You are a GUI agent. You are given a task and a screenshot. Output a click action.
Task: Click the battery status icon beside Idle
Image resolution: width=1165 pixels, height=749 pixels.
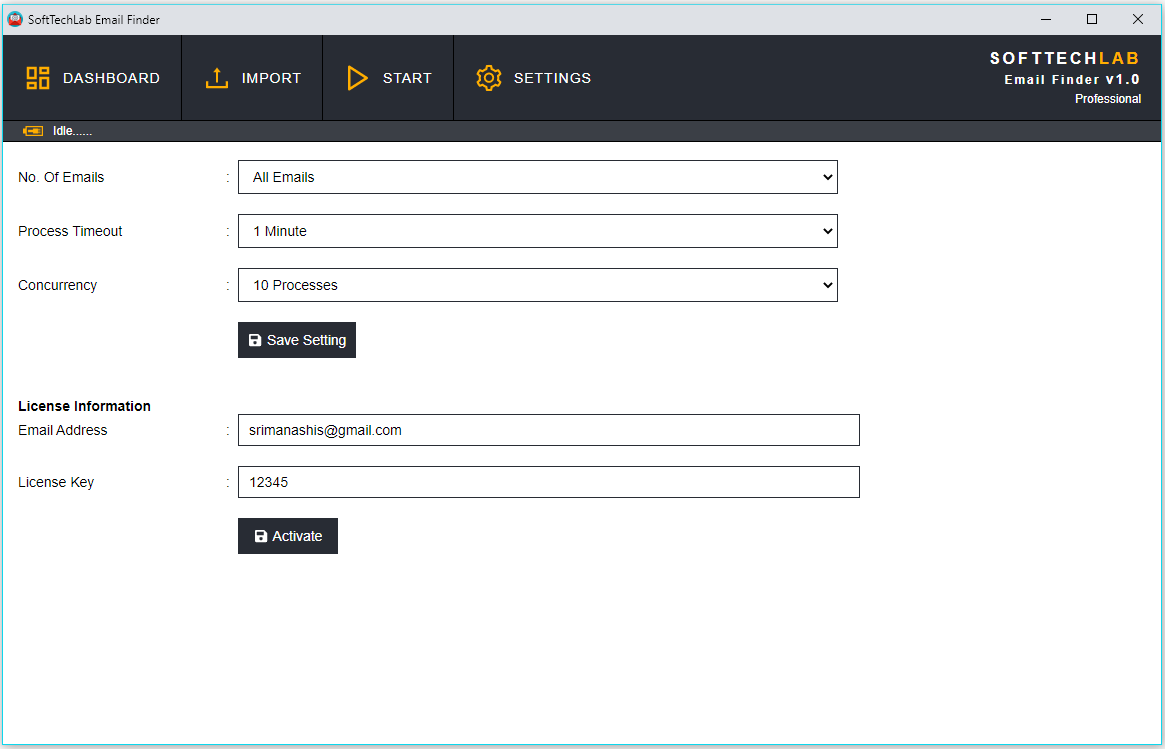(x=33, y=131)
